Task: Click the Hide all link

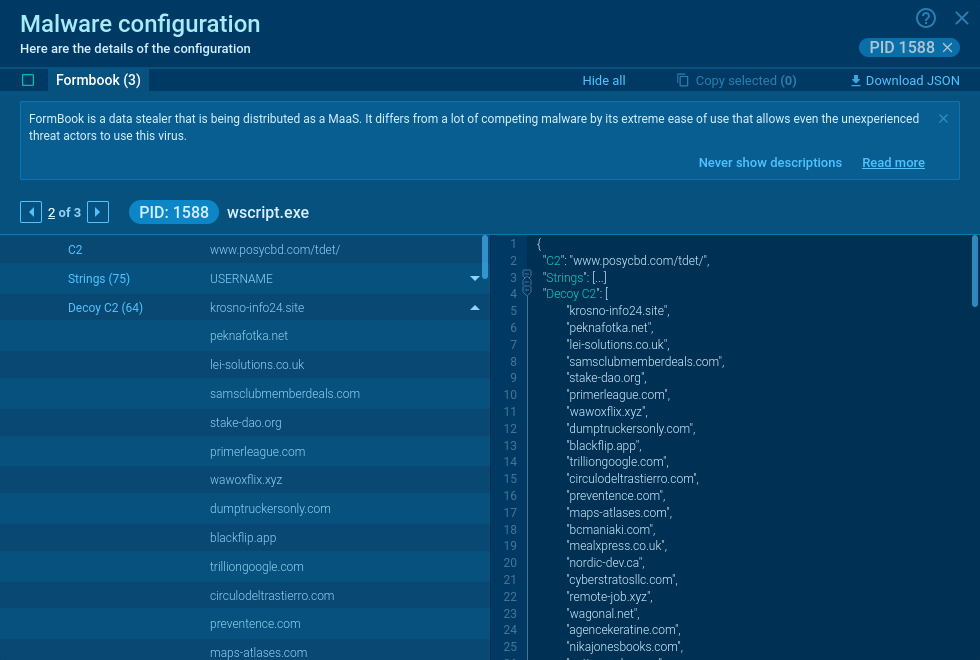Action: pos(604,81)
